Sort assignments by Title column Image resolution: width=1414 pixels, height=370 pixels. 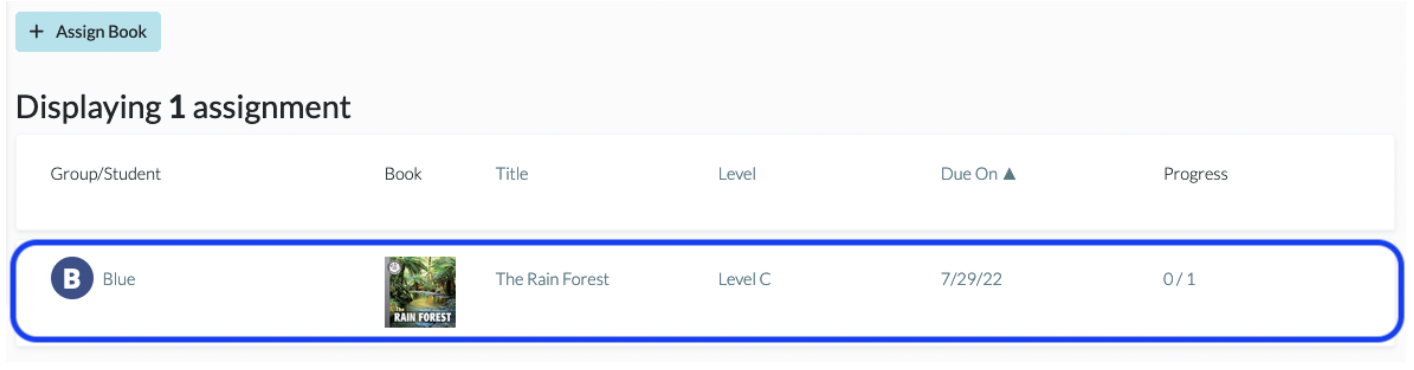pos(512,174)
